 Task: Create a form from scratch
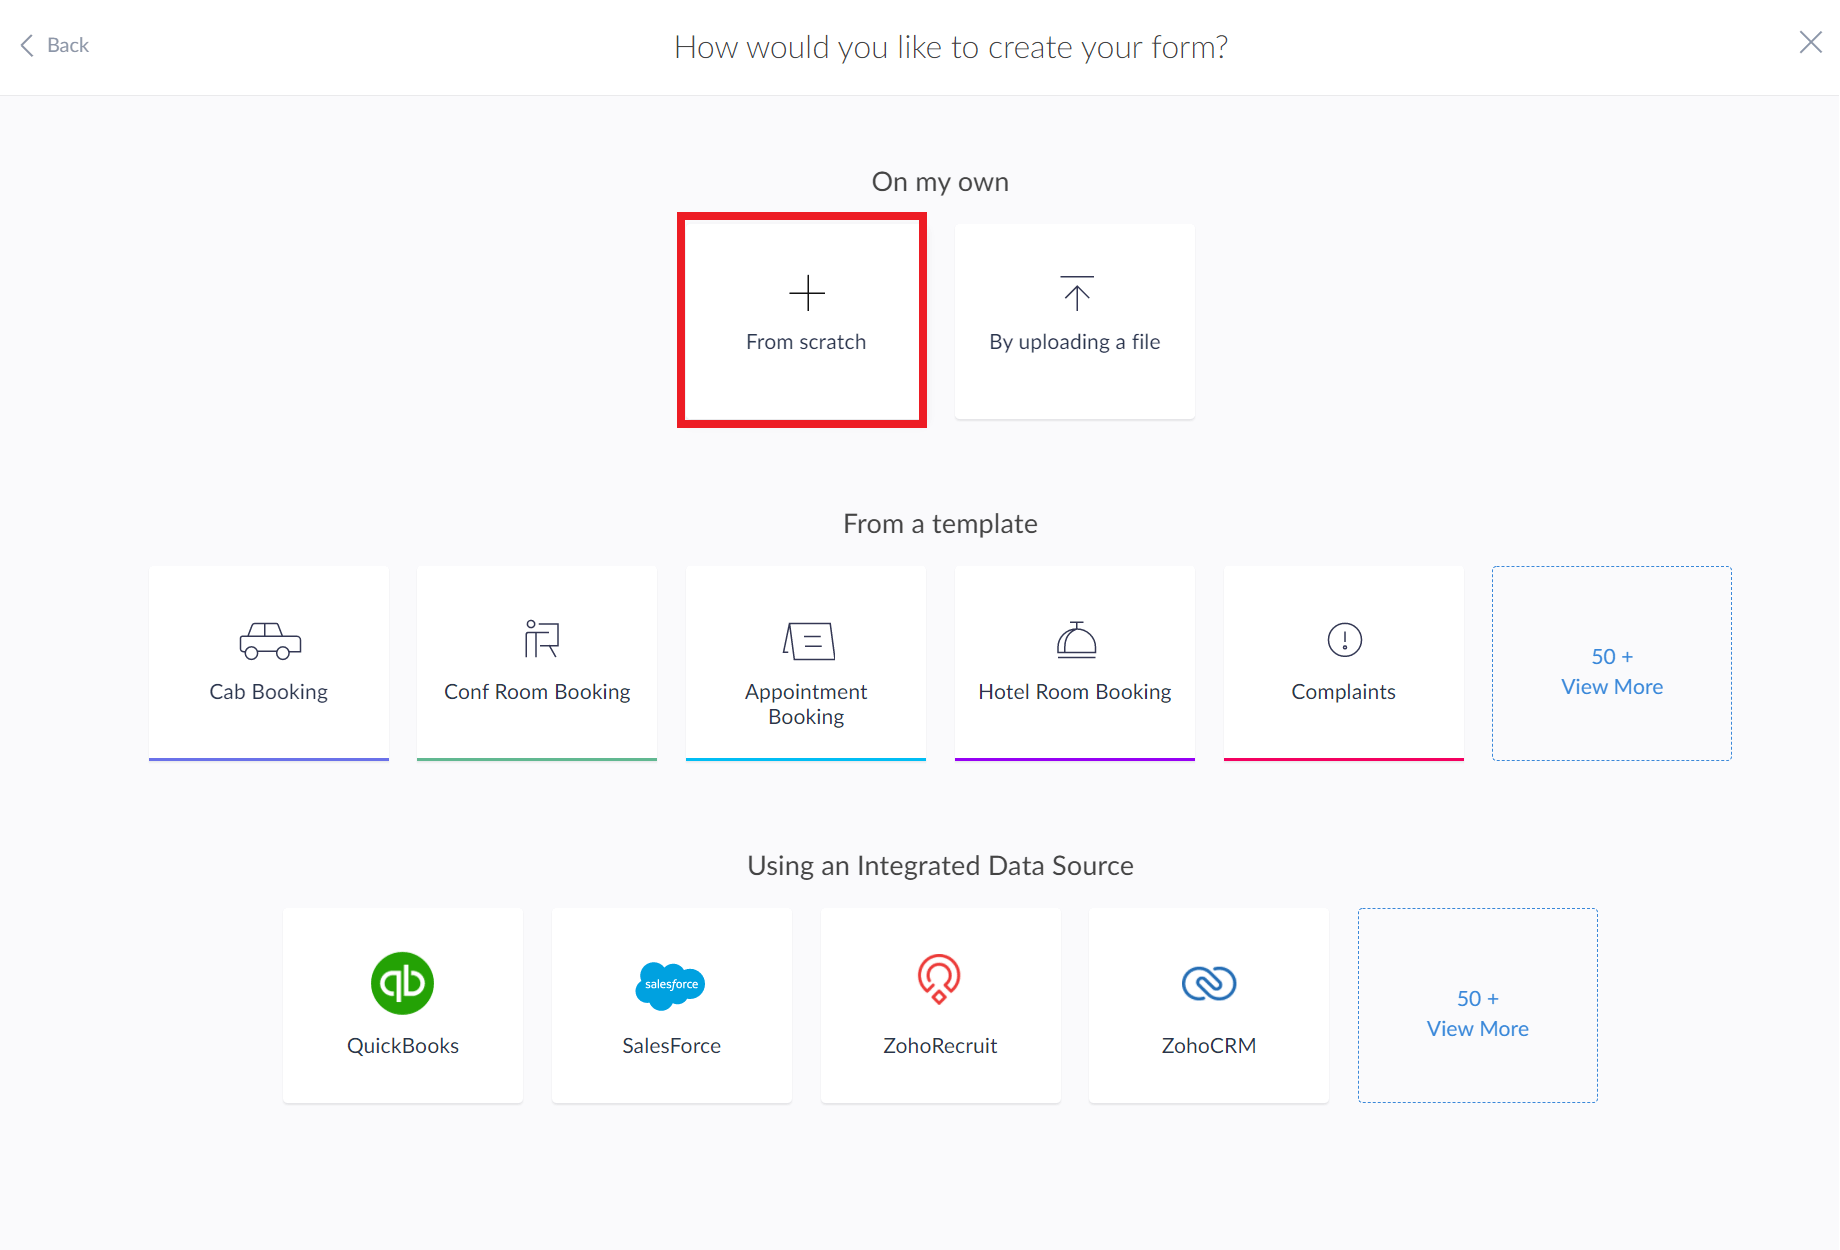pyautogui.click(x=805, y=320)
